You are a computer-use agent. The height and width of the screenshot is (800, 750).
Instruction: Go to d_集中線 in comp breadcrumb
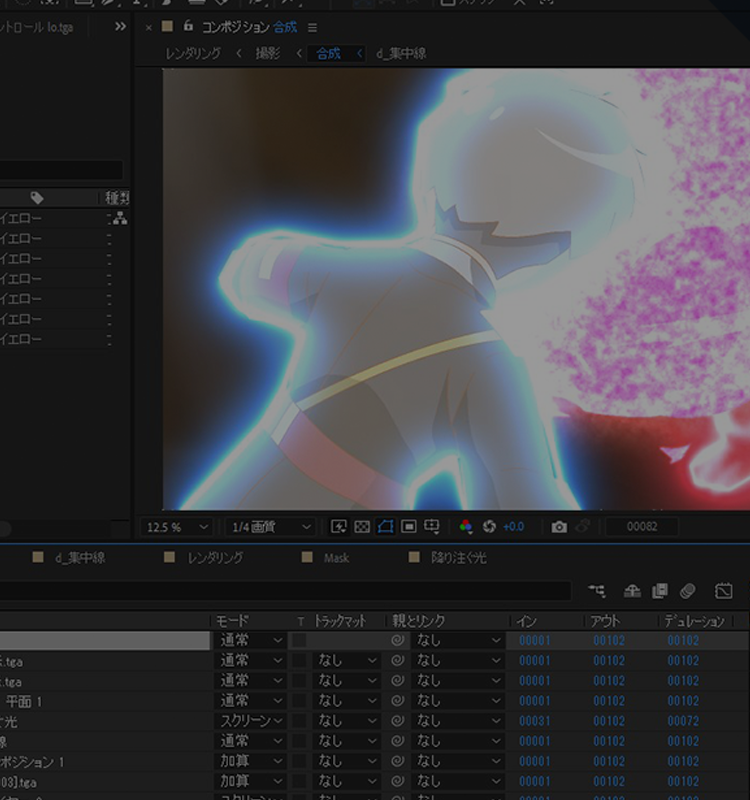[x=401, y=53]
